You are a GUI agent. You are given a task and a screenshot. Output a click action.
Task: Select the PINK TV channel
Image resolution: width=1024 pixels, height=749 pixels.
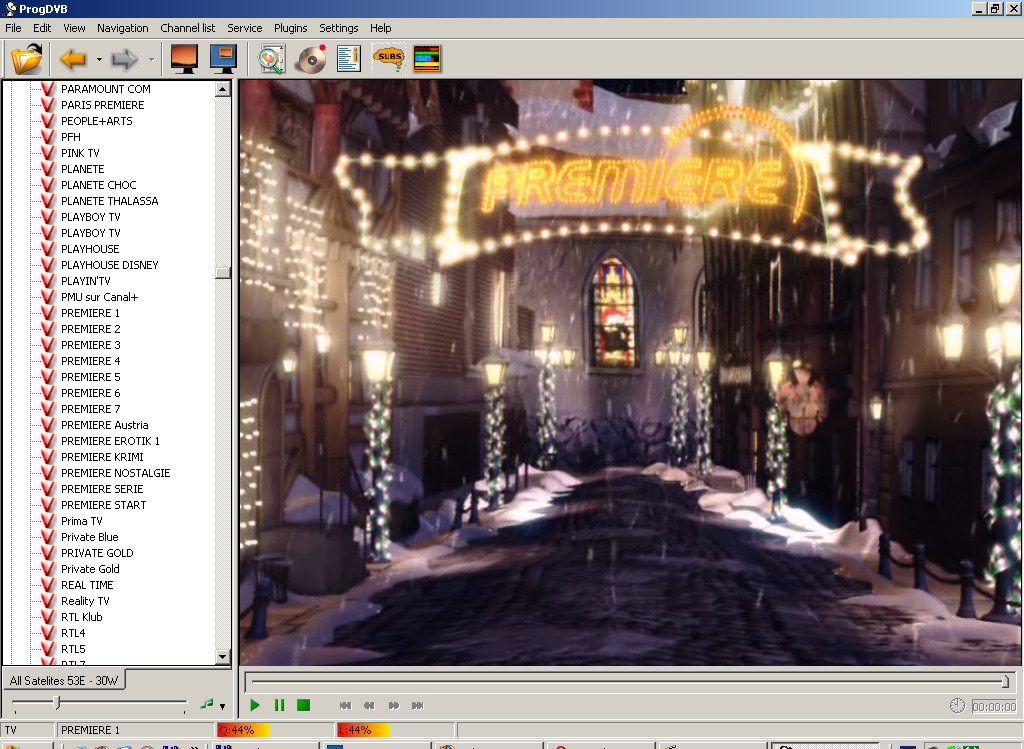coord(80,153)
